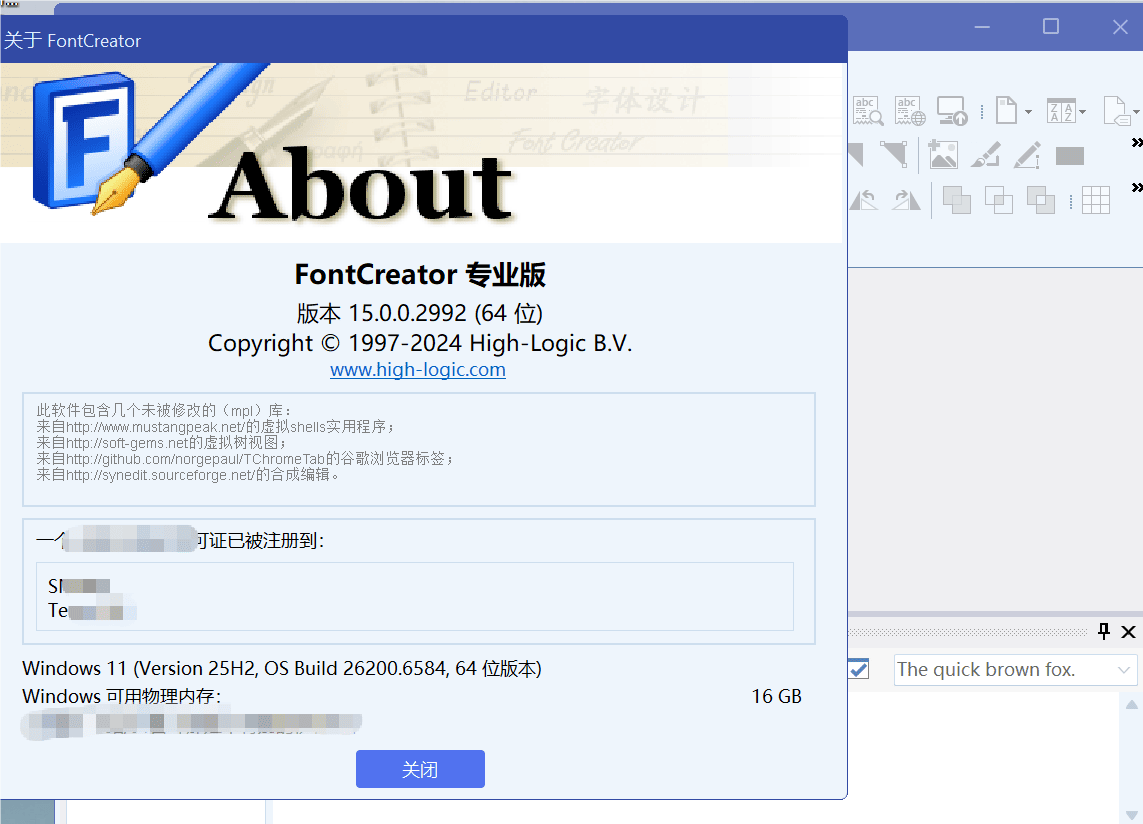Select the draw contour pencil tool

click(x=1026, y=155)
